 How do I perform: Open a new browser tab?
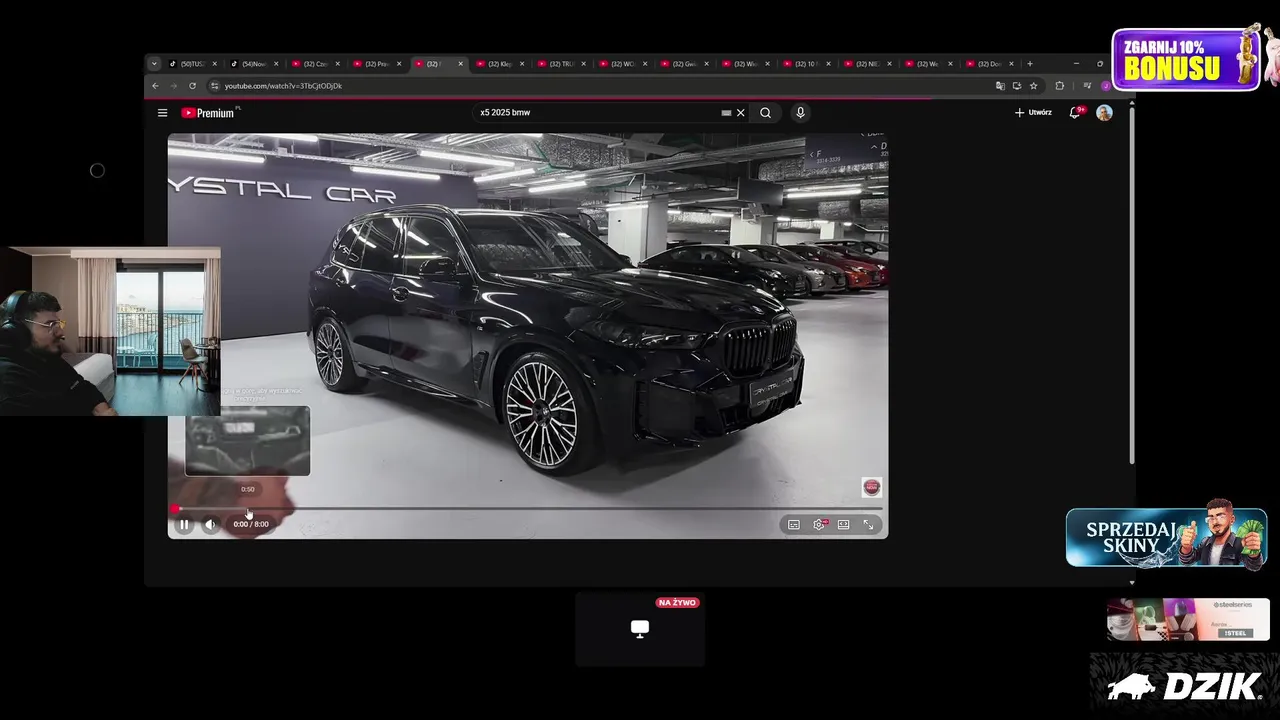(1030, 64)
